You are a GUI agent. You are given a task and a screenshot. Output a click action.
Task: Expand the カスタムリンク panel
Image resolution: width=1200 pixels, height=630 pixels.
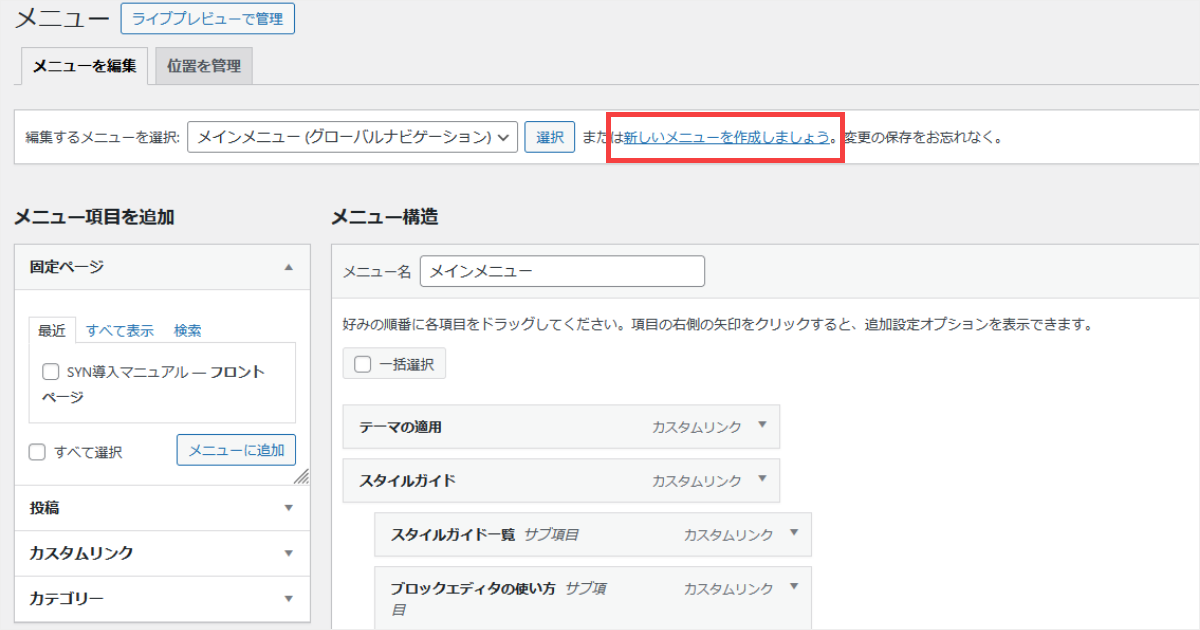pos(290,553)
